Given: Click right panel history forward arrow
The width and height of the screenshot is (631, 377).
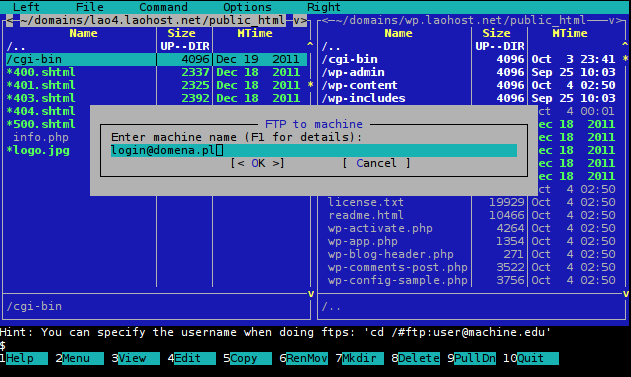Looking at the screenshot, I should pyautogui.click(x=619, y=20).
